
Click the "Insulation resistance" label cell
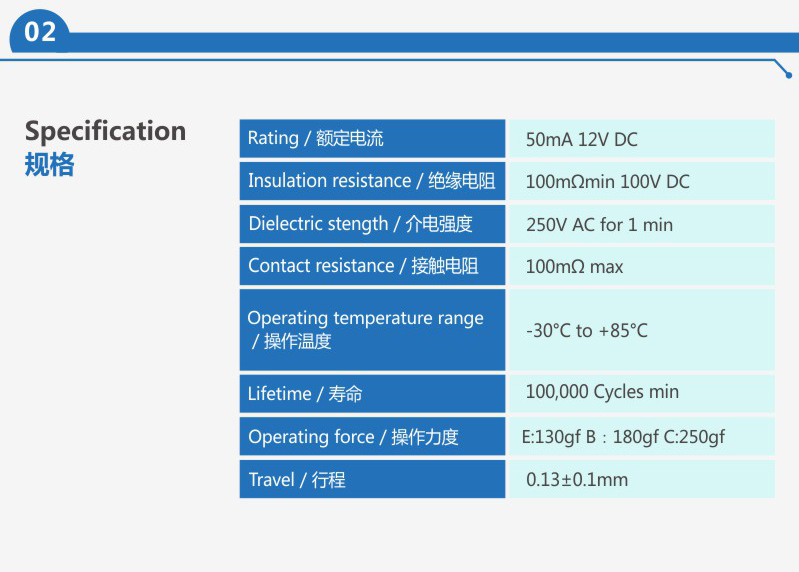[372, 181]
